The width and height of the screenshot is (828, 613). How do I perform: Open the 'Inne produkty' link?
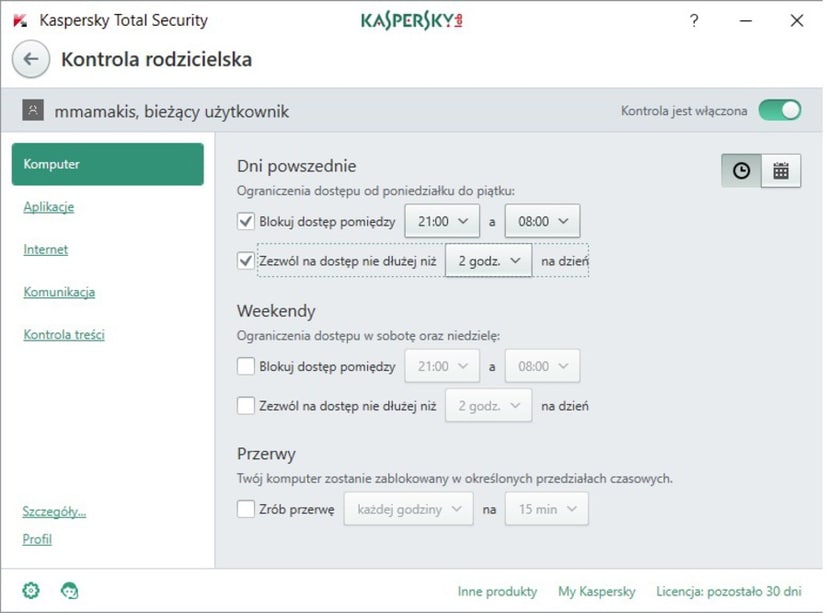pos(497,591)
